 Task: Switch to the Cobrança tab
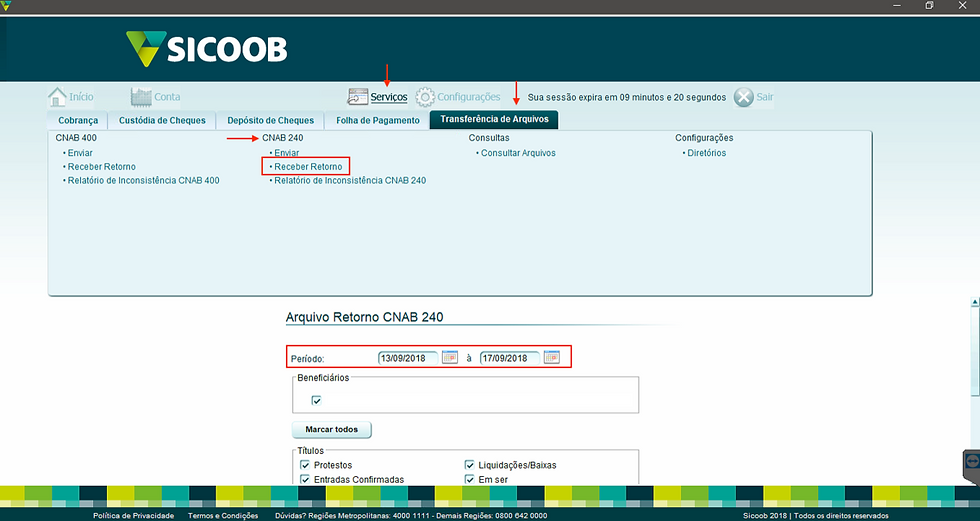[78, 121]
